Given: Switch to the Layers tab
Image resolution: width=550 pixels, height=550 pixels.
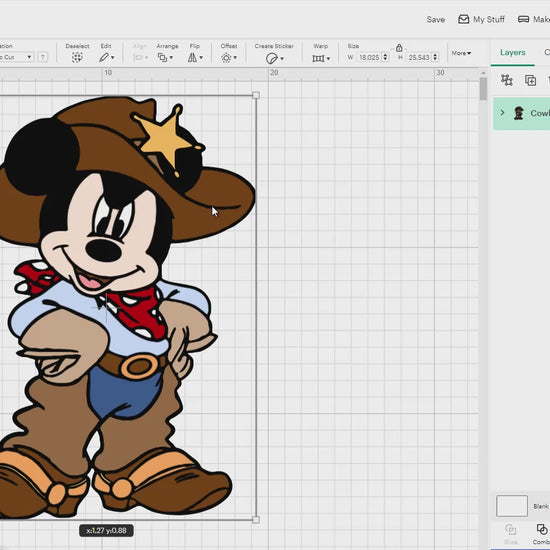Looking at the screenshot, I should (512, 53).
